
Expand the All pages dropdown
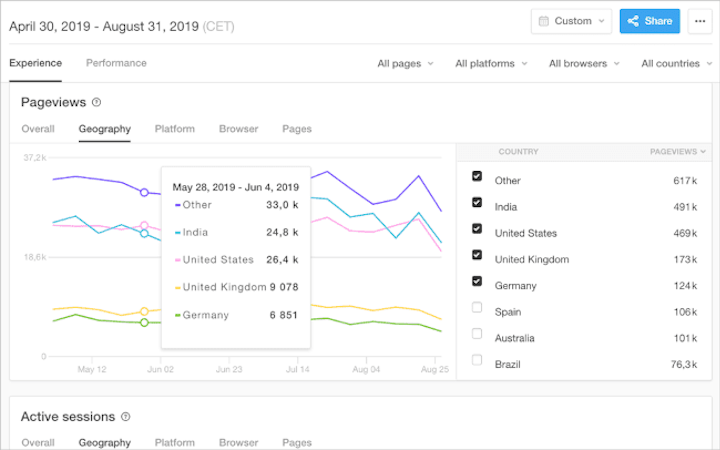405,63
